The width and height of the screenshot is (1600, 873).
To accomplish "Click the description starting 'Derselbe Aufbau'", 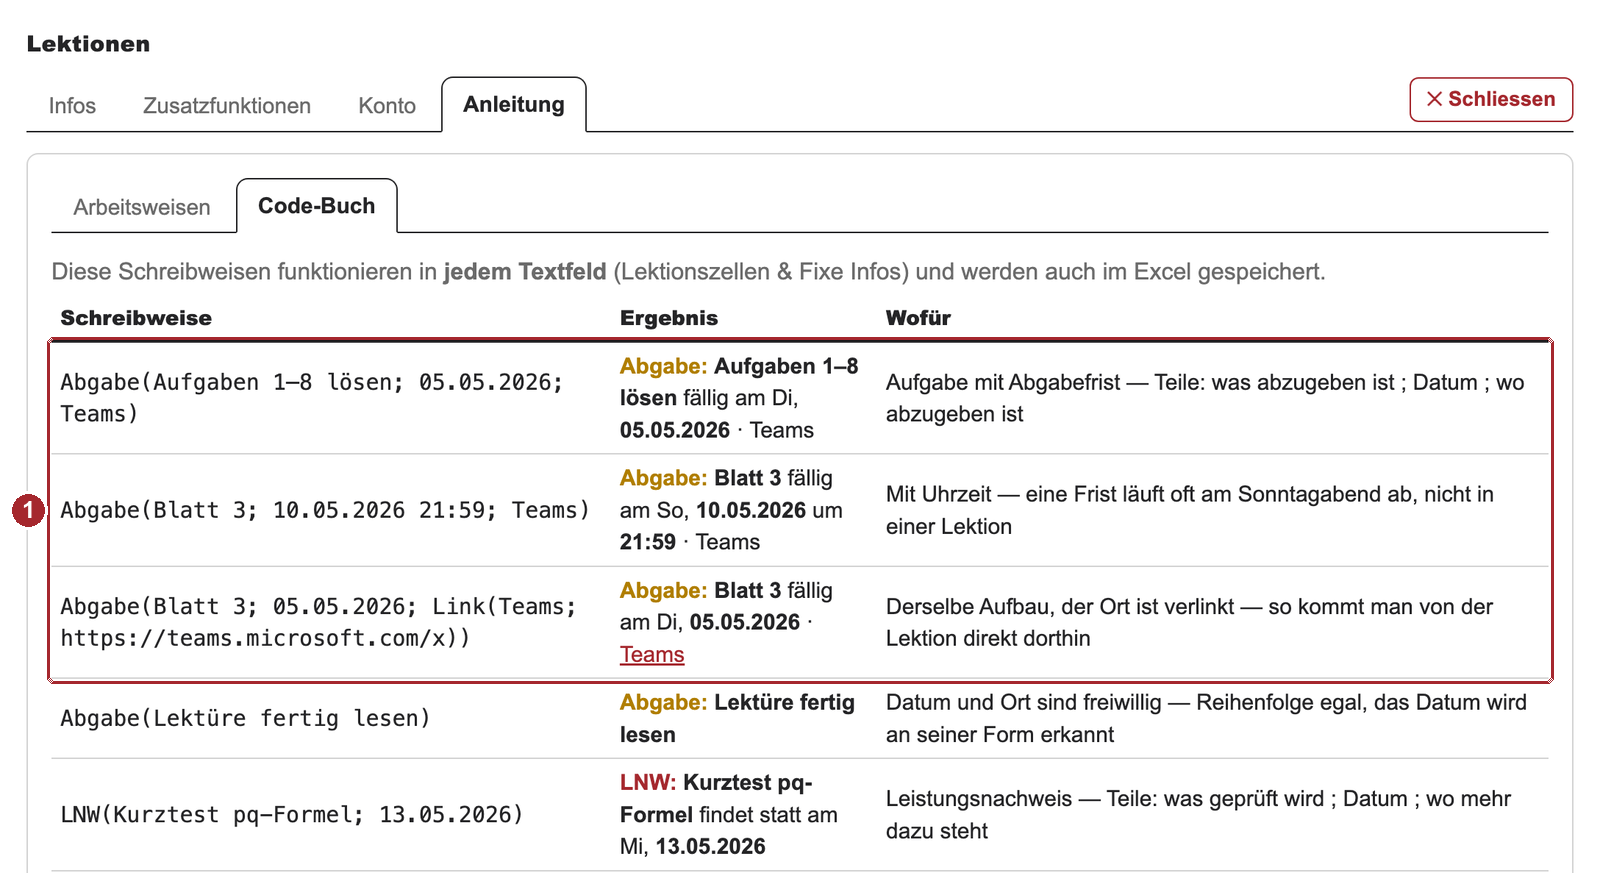I will coord(1189,622).
